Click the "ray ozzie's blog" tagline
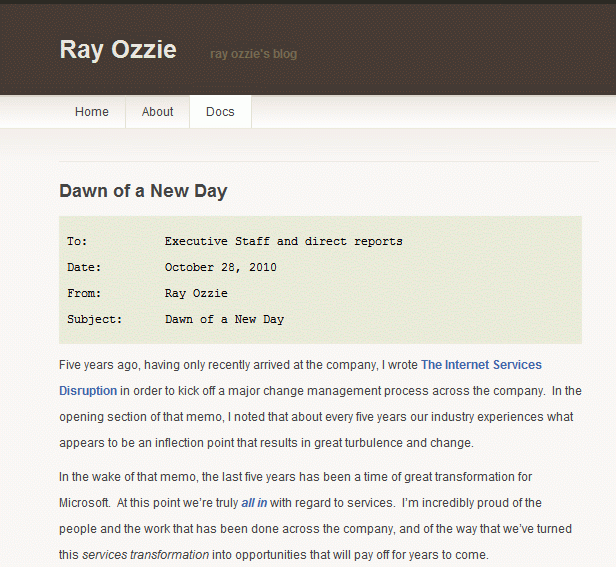The width and height of the screenshot is (616, 567). pos(253,54)
